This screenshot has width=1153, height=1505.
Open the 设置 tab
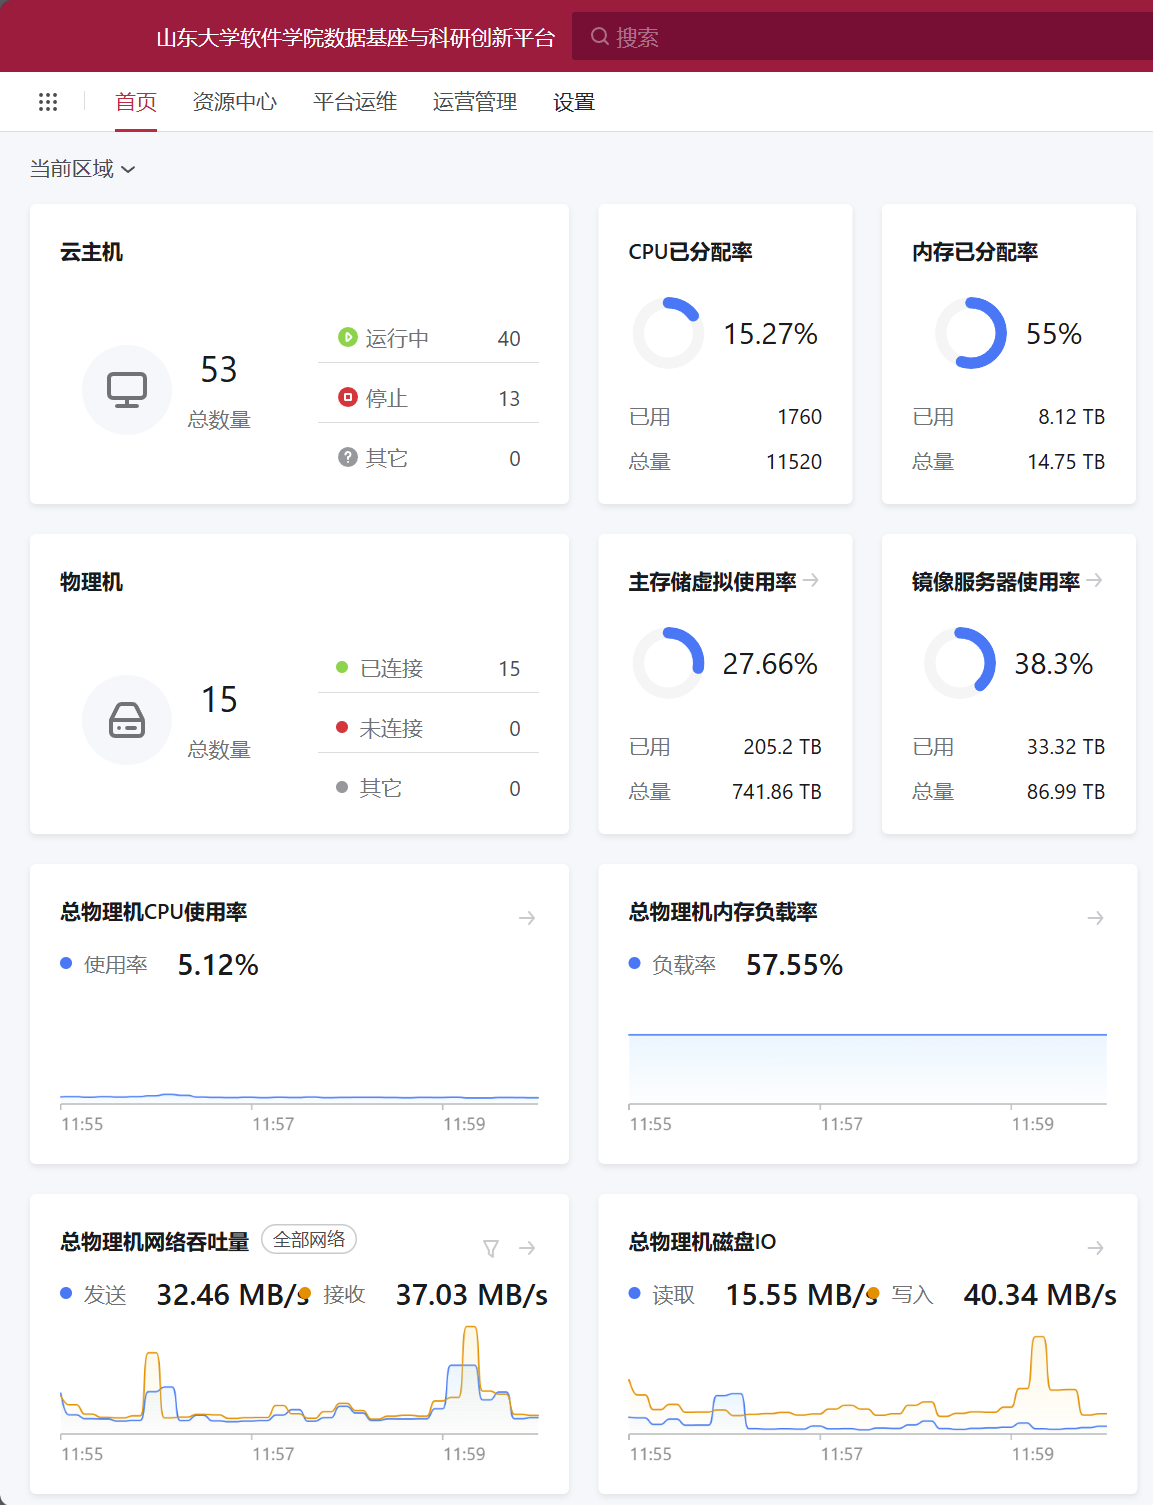click(574, 102)
